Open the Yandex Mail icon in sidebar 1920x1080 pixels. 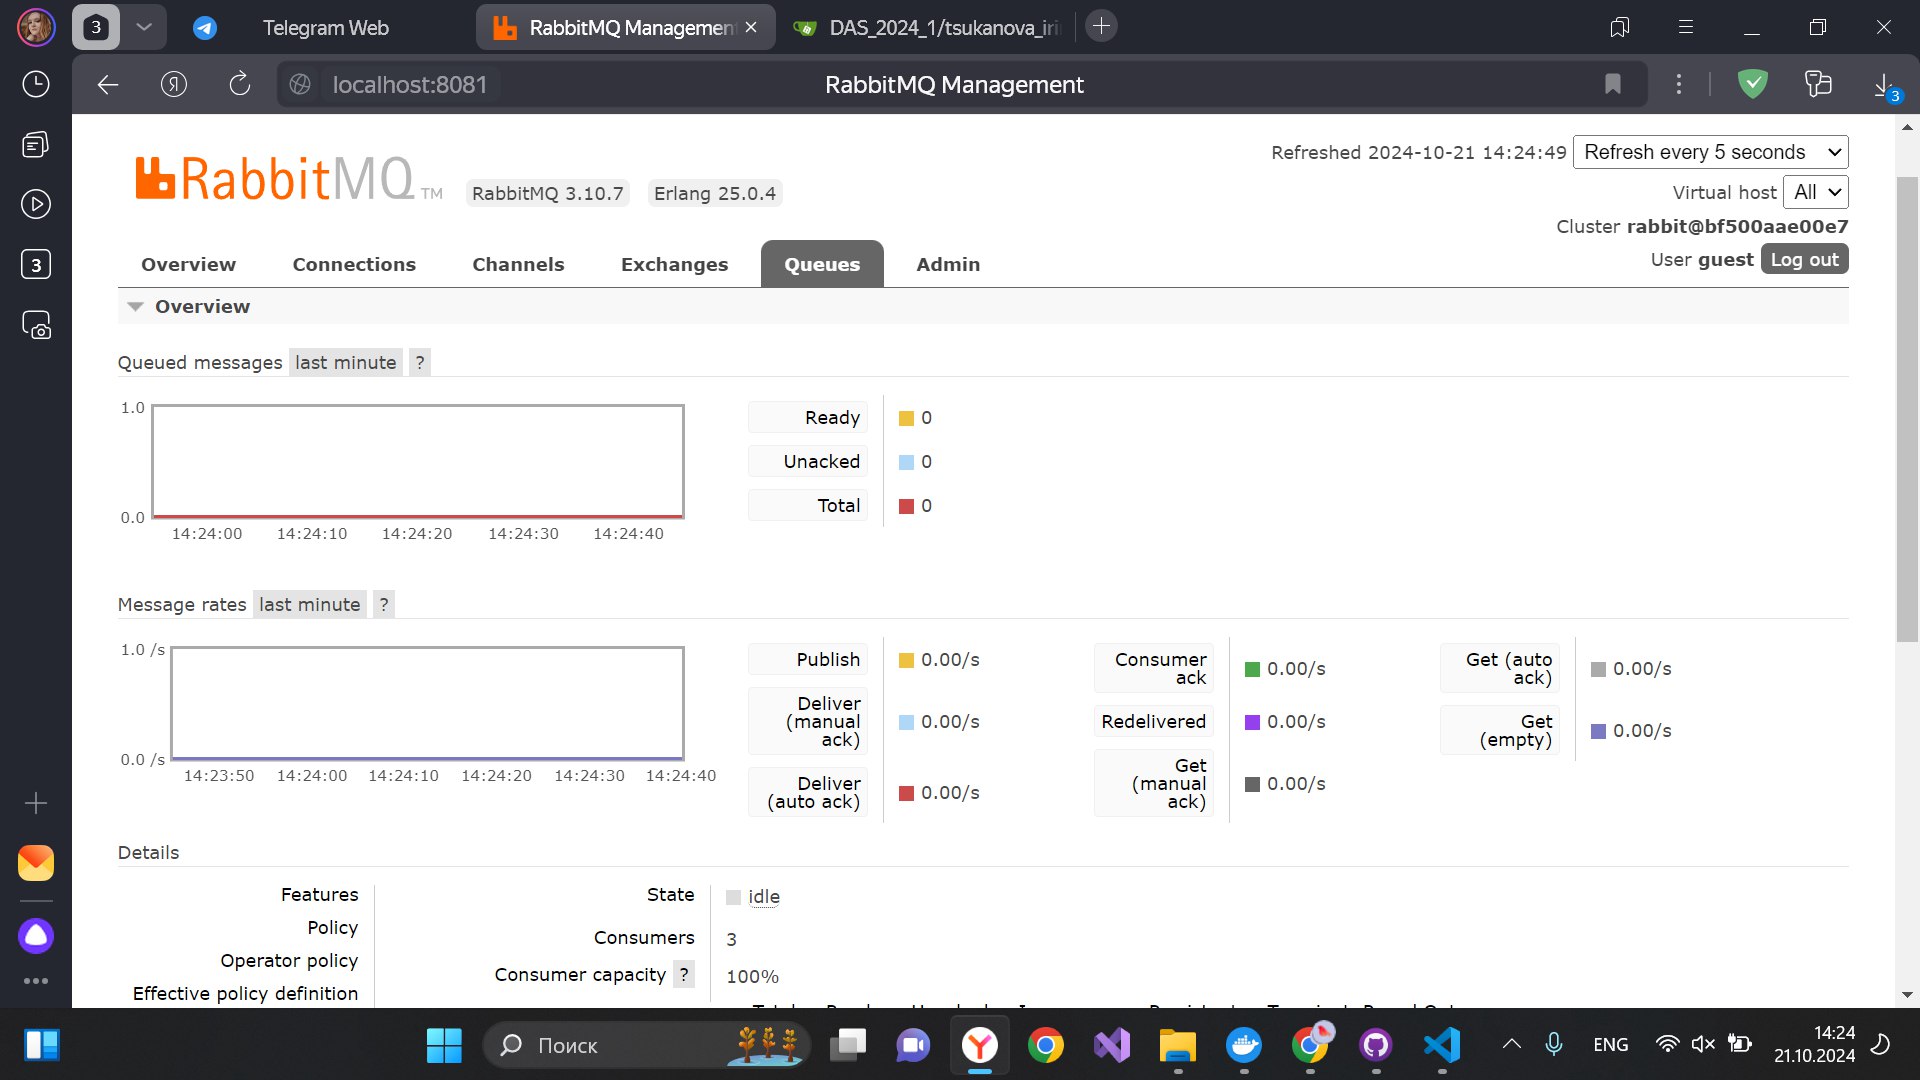coord(36,863)
